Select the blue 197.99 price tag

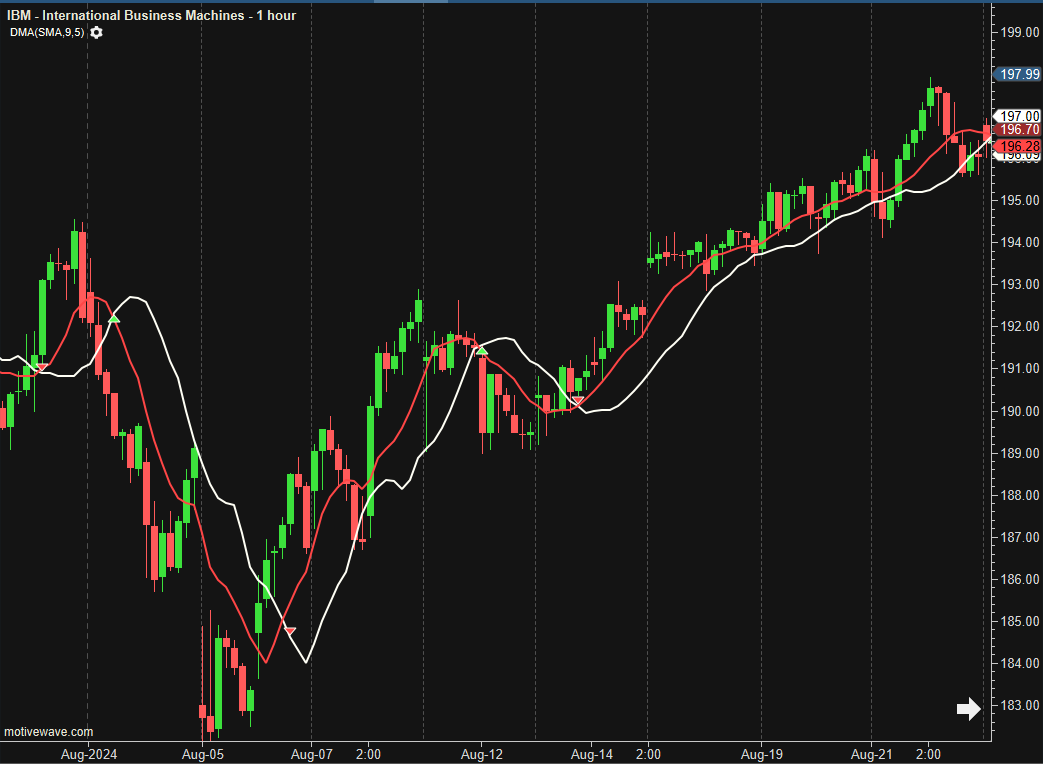[x=1019, y=74]
